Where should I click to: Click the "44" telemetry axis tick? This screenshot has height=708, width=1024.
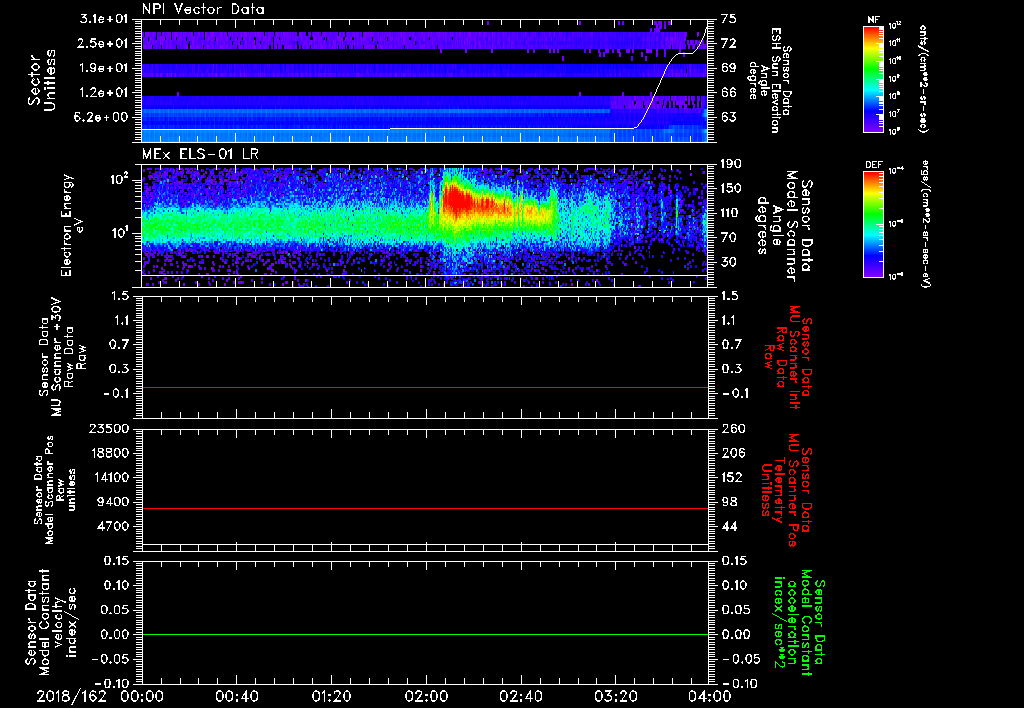(729, 526)
